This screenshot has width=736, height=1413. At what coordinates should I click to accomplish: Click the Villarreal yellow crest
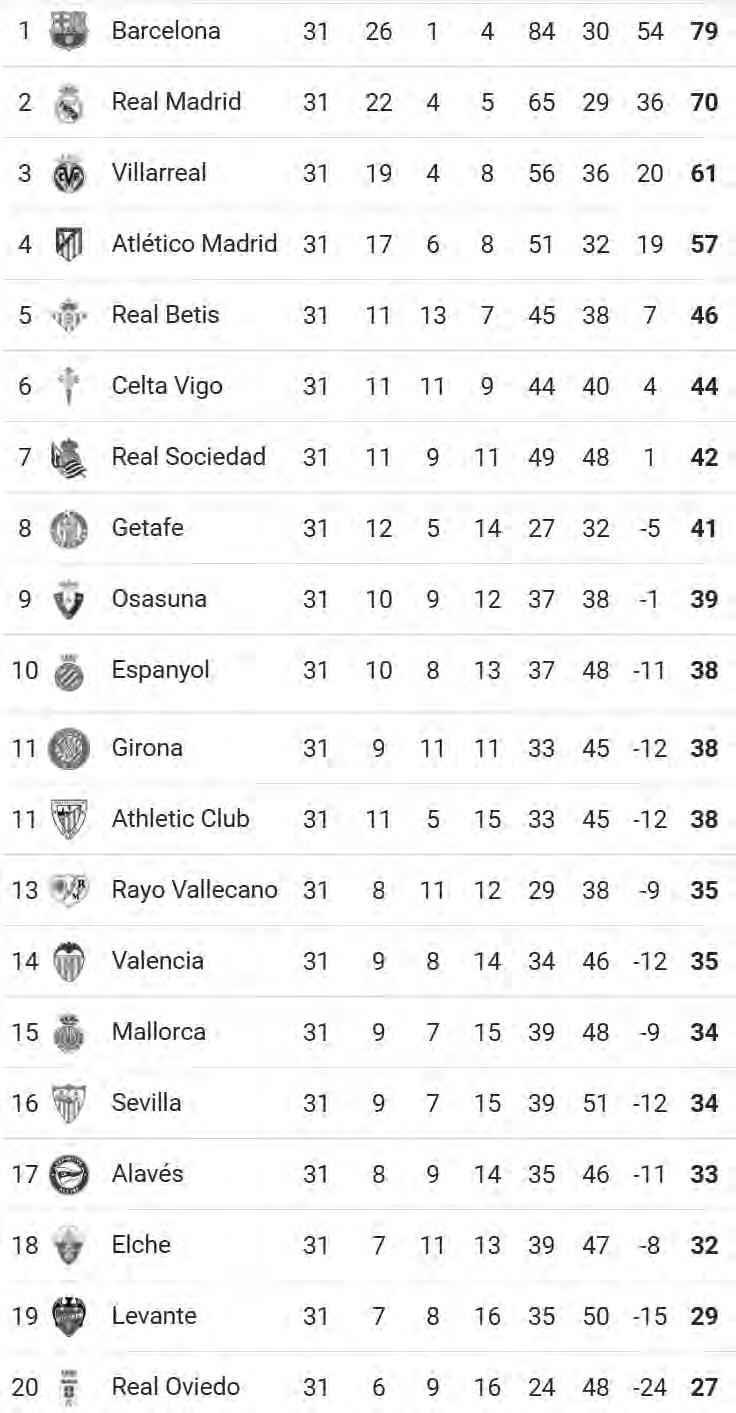[69, 173]
